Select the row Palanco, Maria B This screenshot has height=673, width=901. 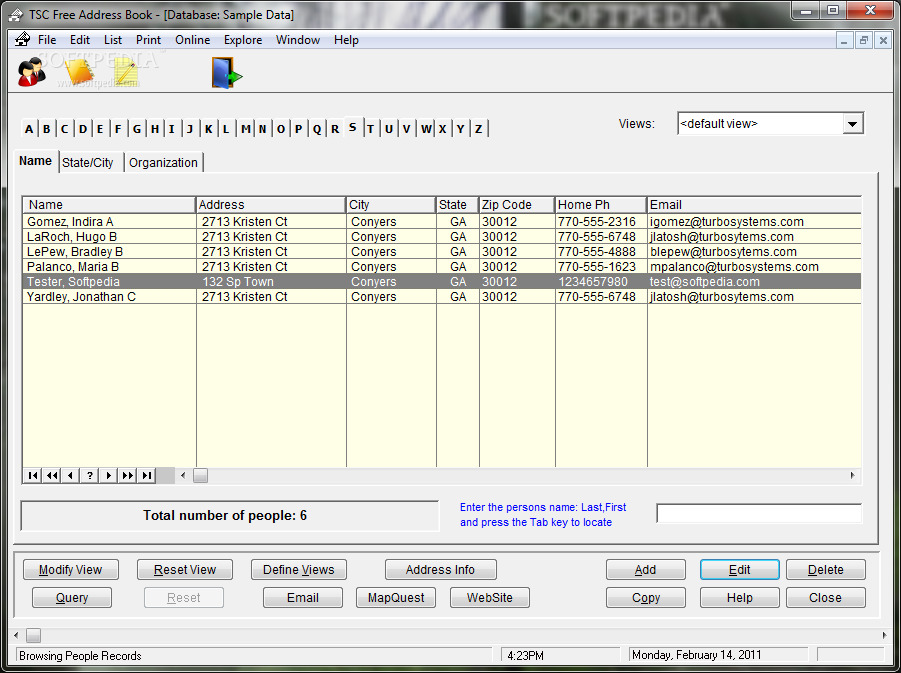coord(441,267)
